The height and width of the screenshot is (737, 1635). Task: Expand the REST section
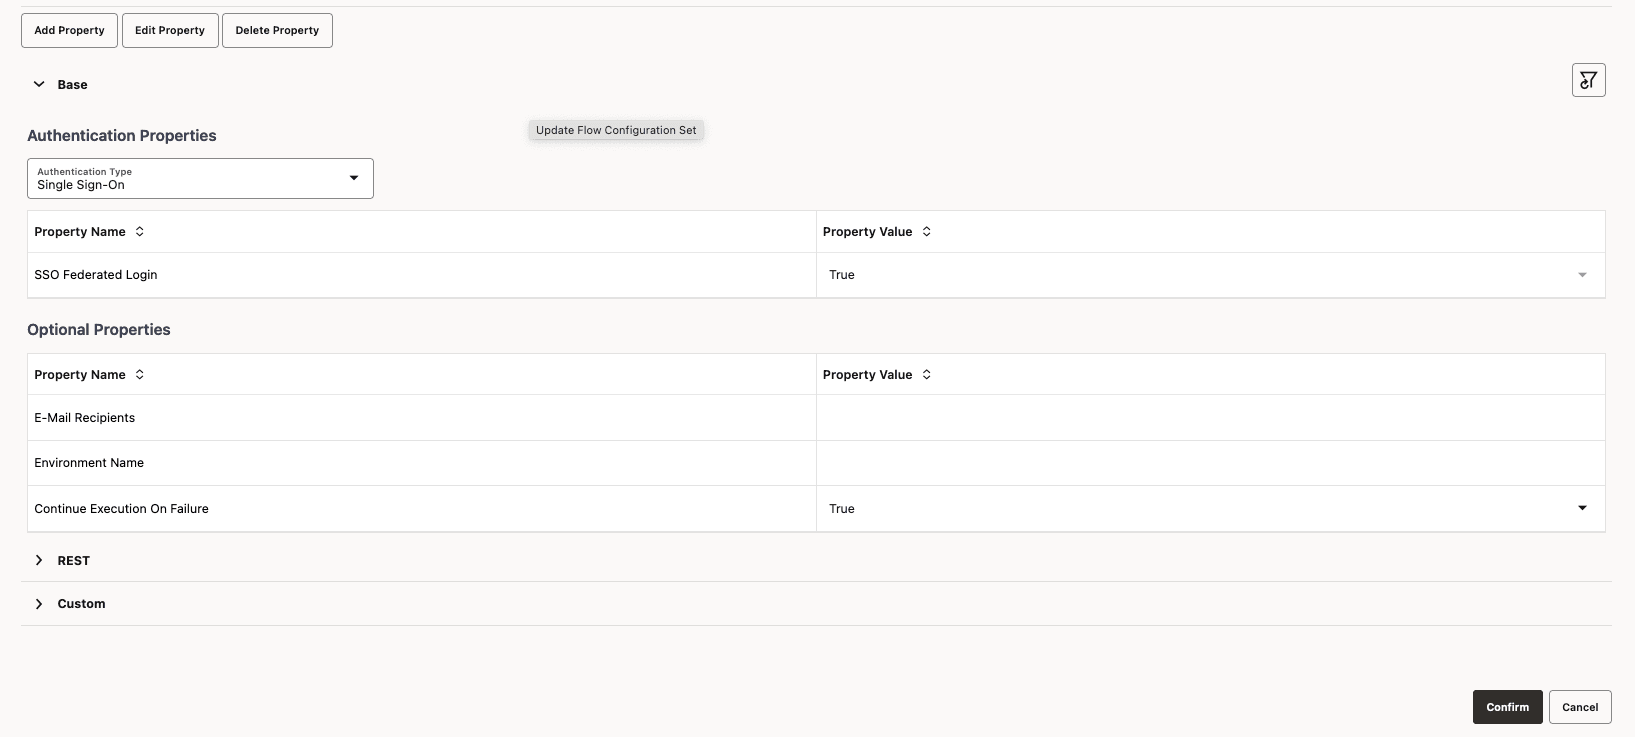click(x=39, y=561)
